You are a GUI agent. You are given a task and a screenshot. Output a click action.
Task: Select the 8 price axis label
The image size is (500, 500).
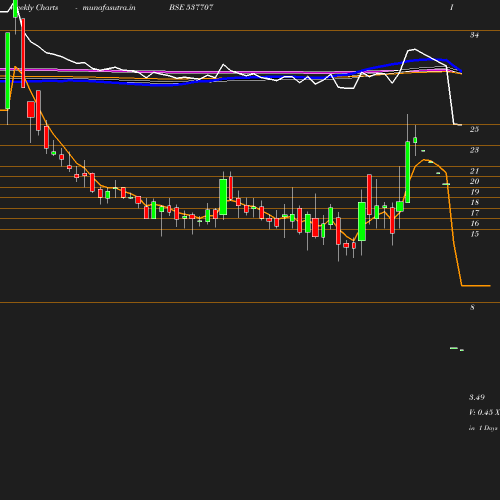coord(472,307)
